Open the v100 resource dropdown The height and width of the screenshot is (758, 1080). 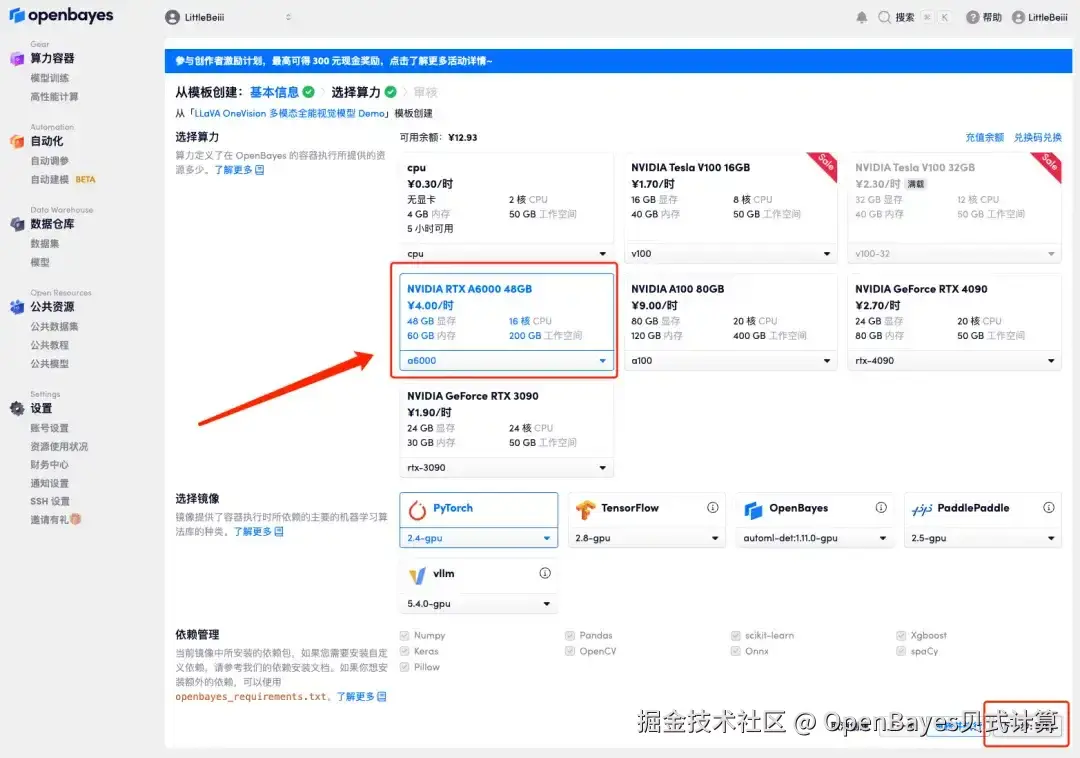[730, 253]
